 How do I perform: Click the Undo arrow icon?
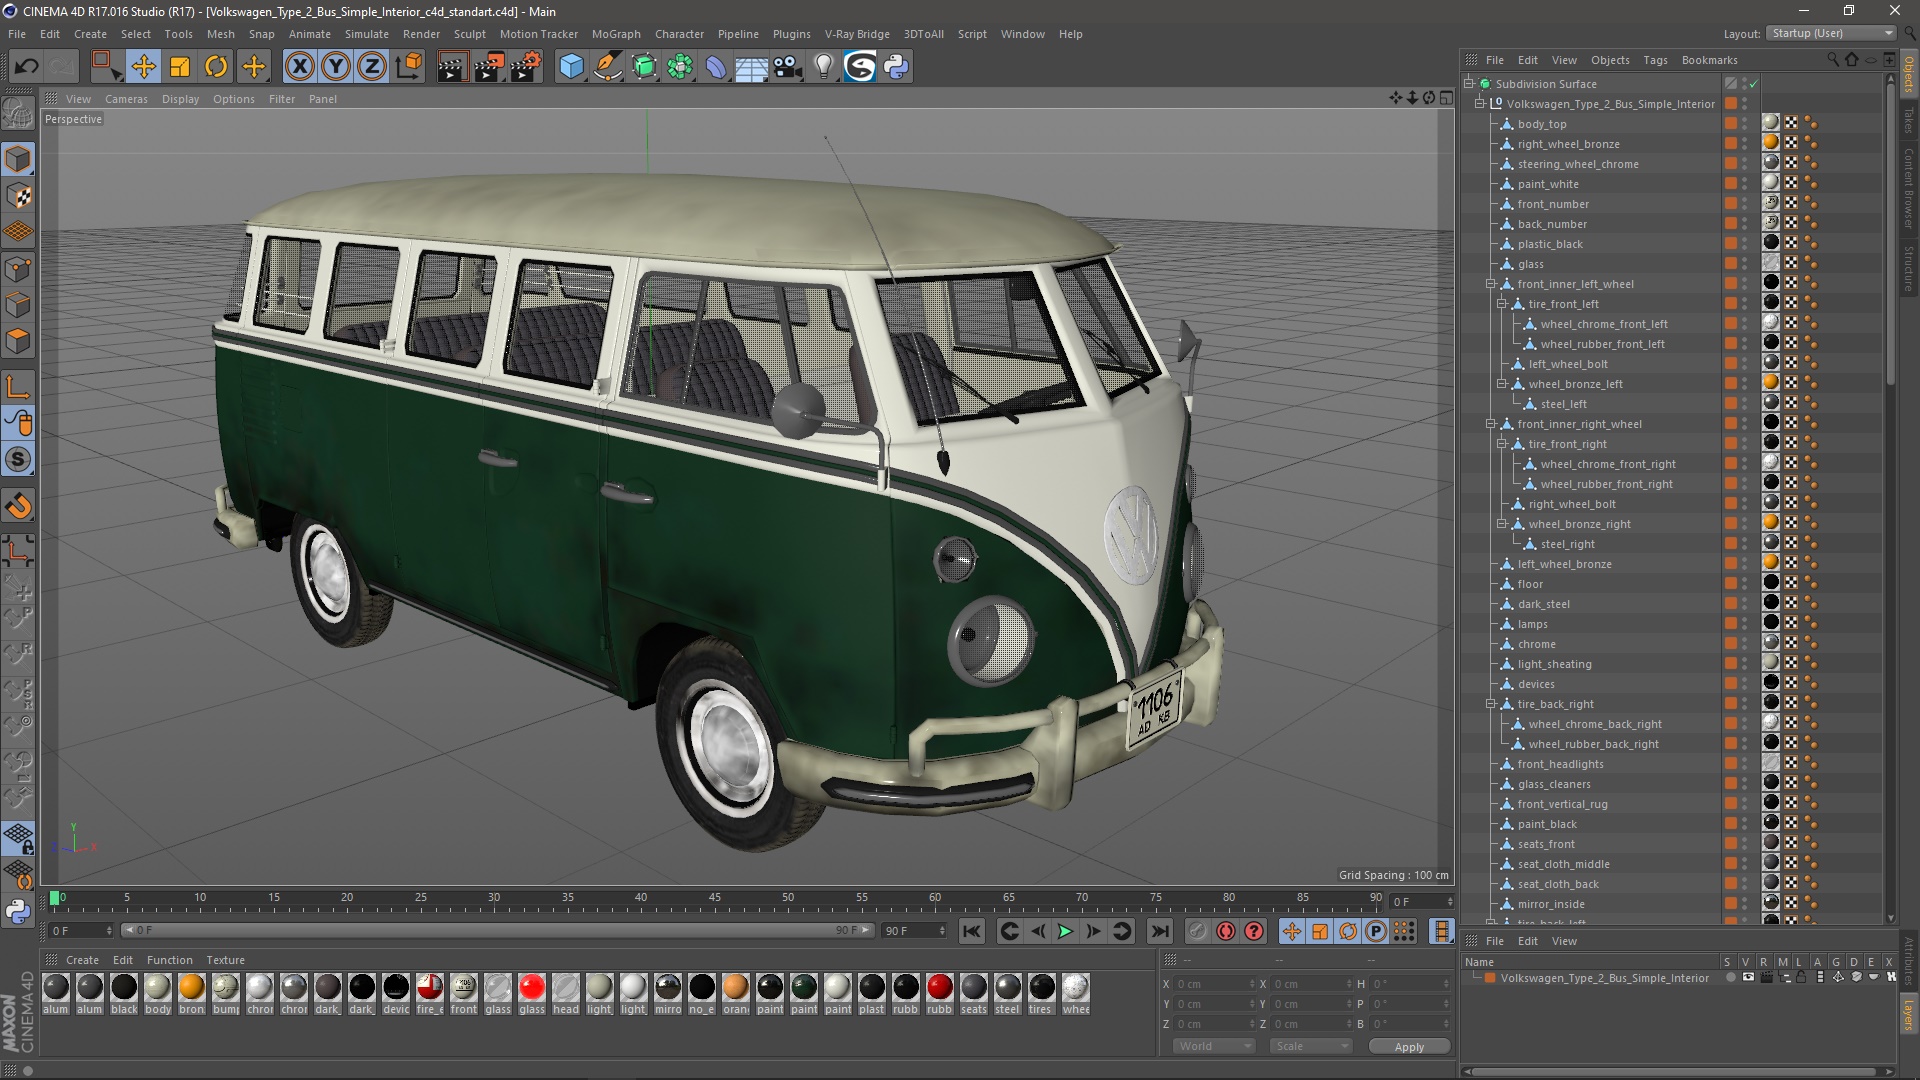point(27,67)
